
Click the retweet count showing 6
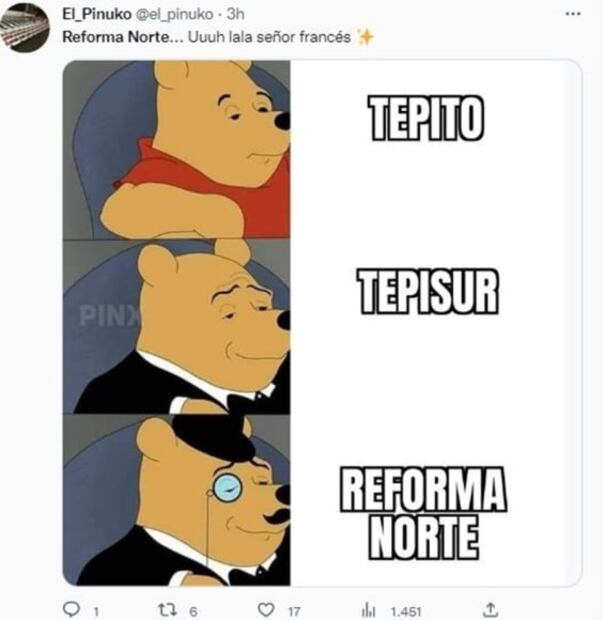pos(193,611)
